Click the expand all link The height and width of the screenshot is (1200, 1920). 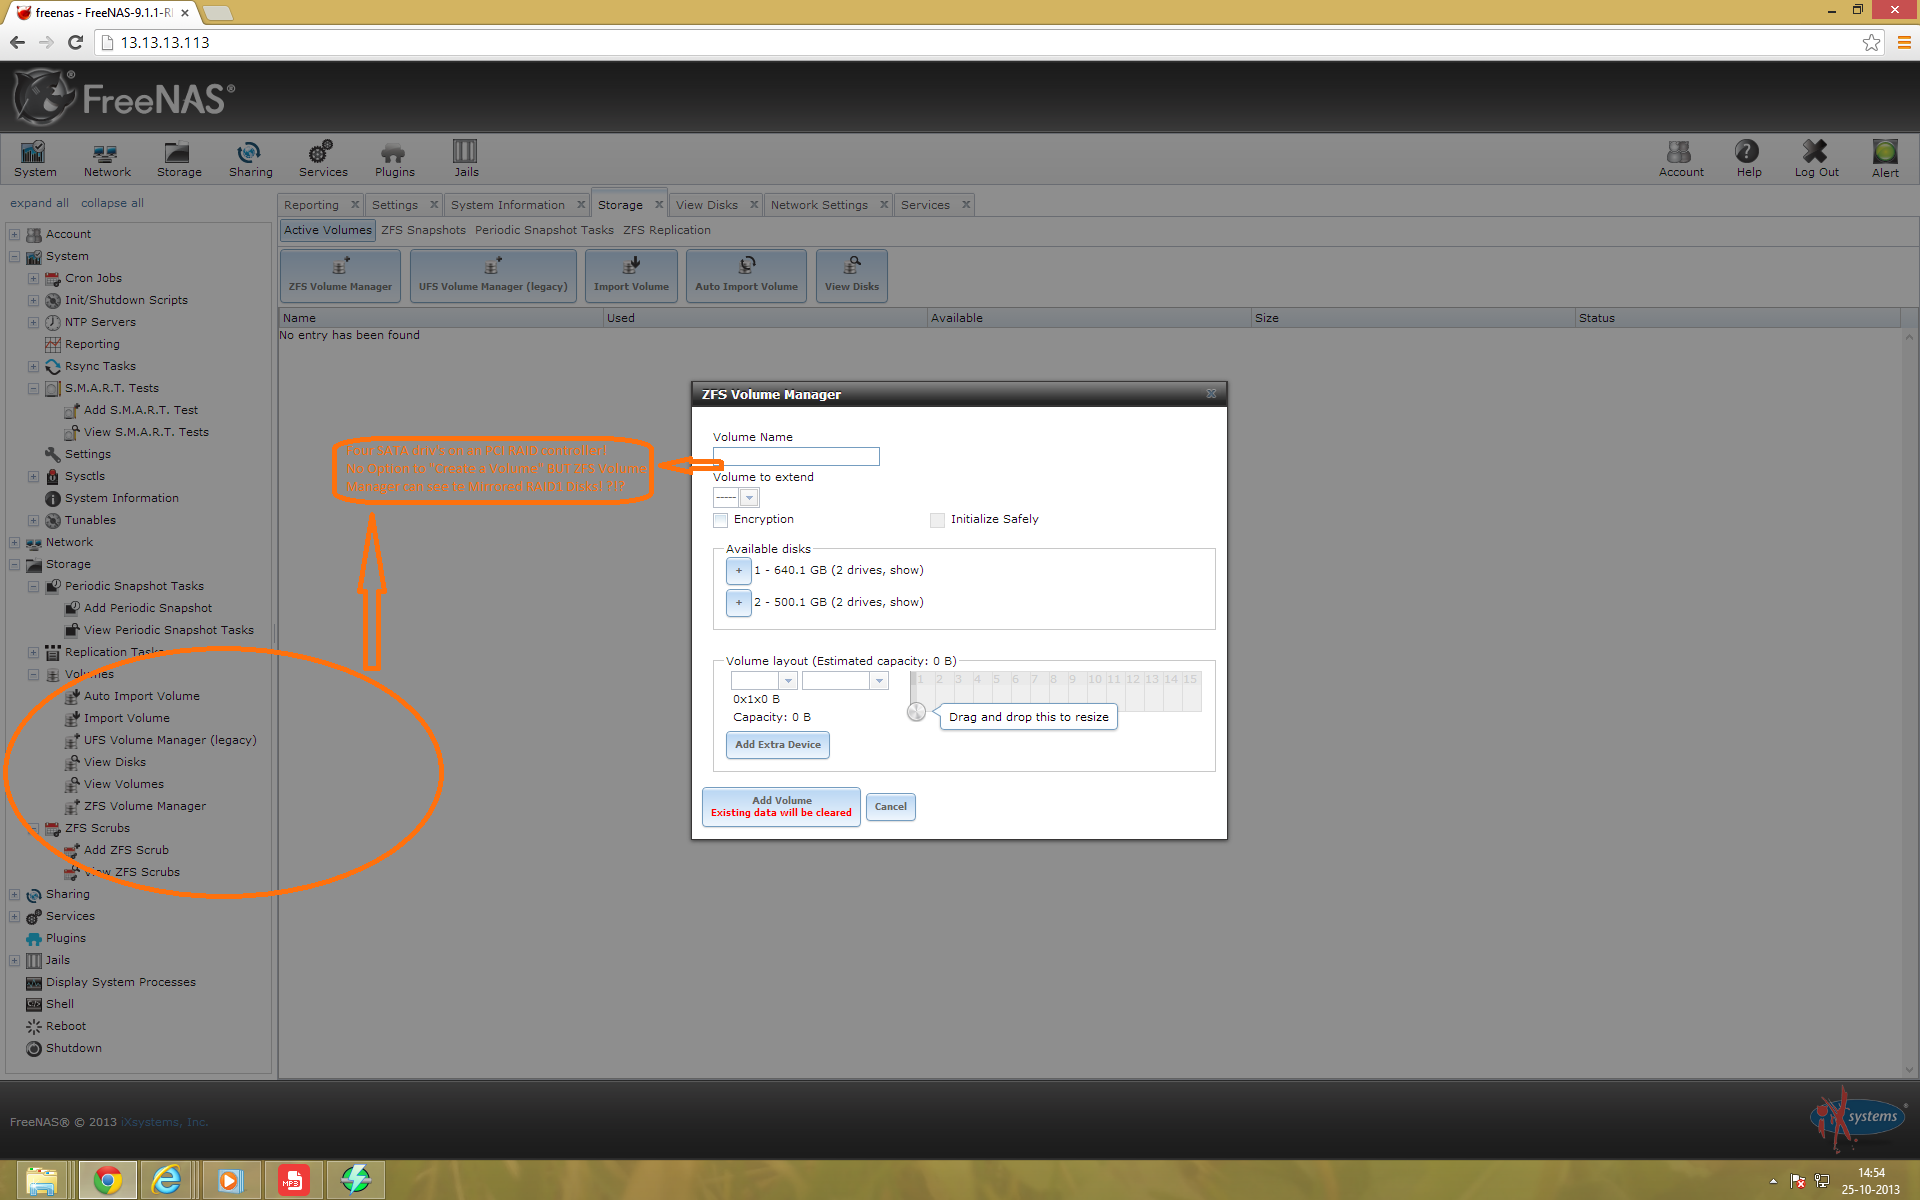coord(40,203)
